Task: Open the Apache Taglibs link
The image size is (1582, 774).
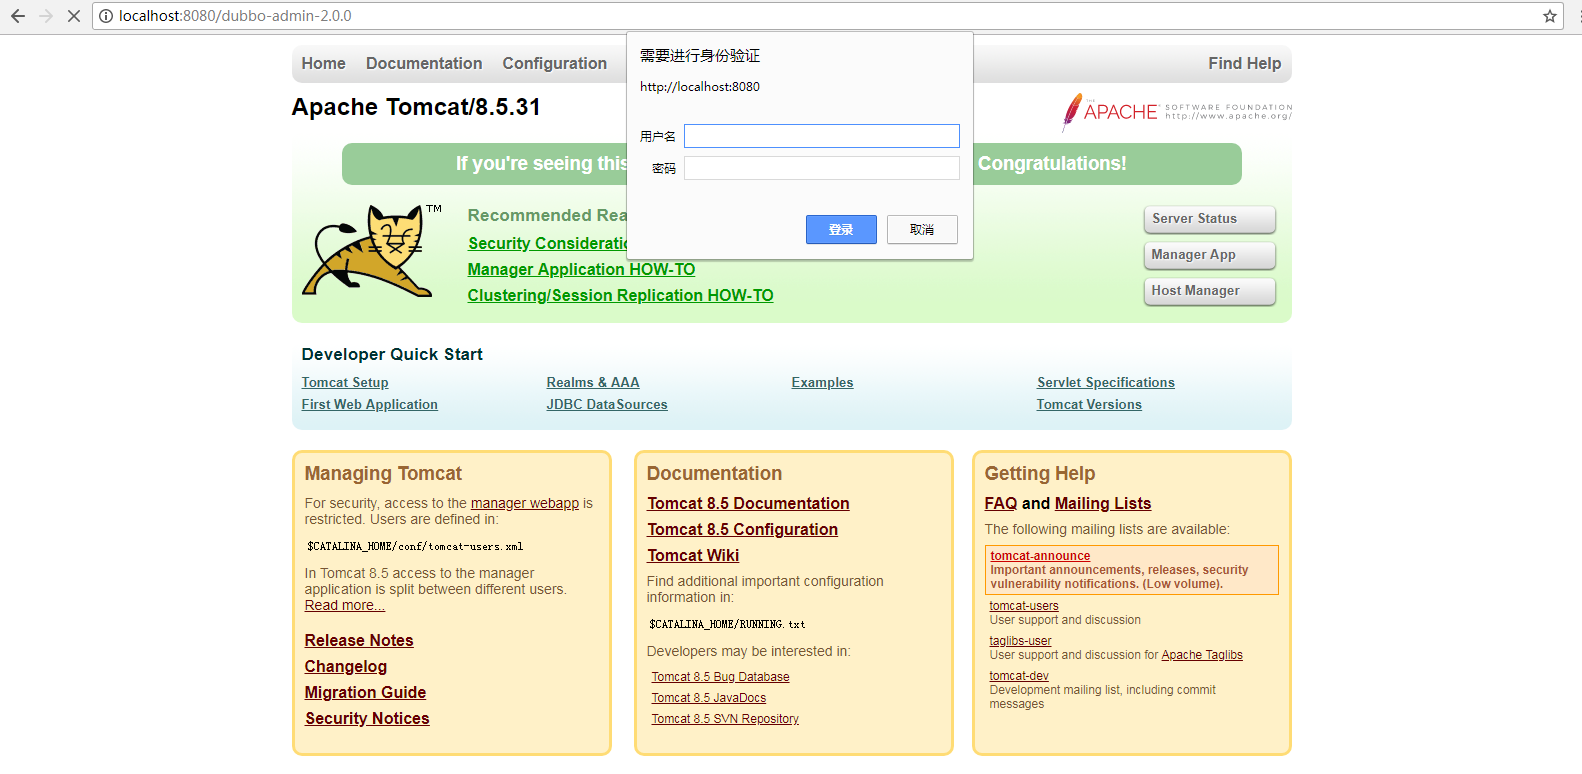Action: pos(1202,655)
